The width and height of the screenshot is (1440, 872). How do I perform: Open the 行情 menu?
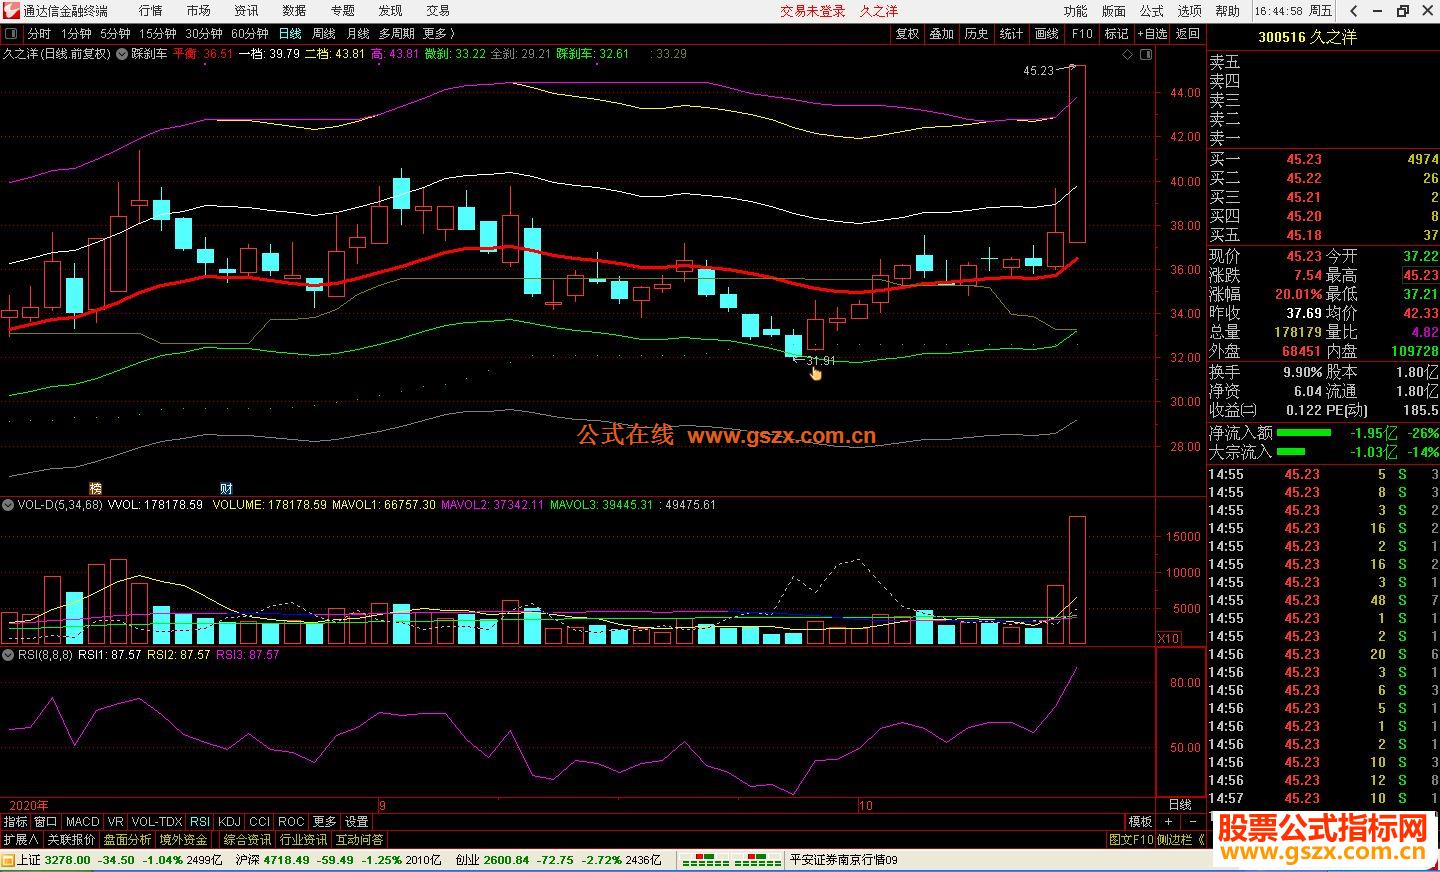(150, 11)
